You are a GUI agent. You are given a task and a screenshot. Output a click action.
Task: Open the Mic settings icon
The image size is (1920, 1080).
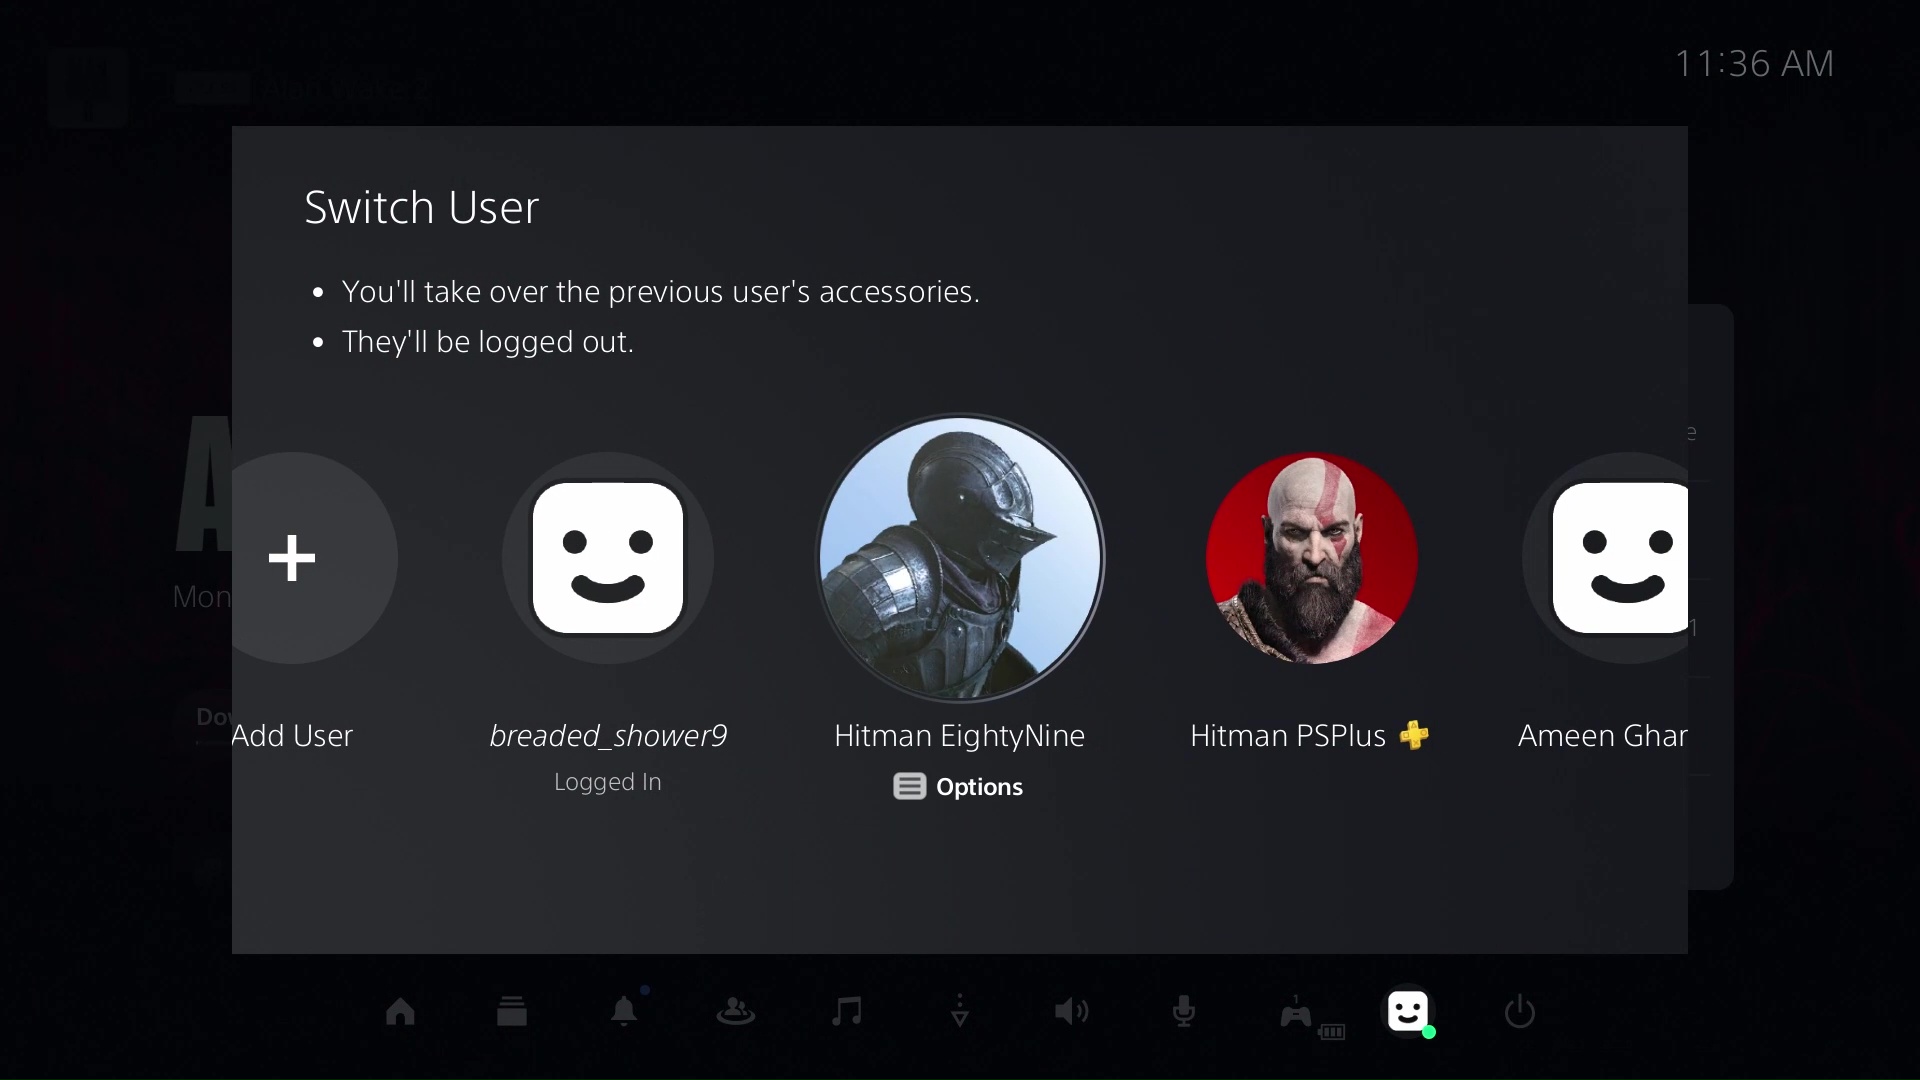[1182, 1012]
